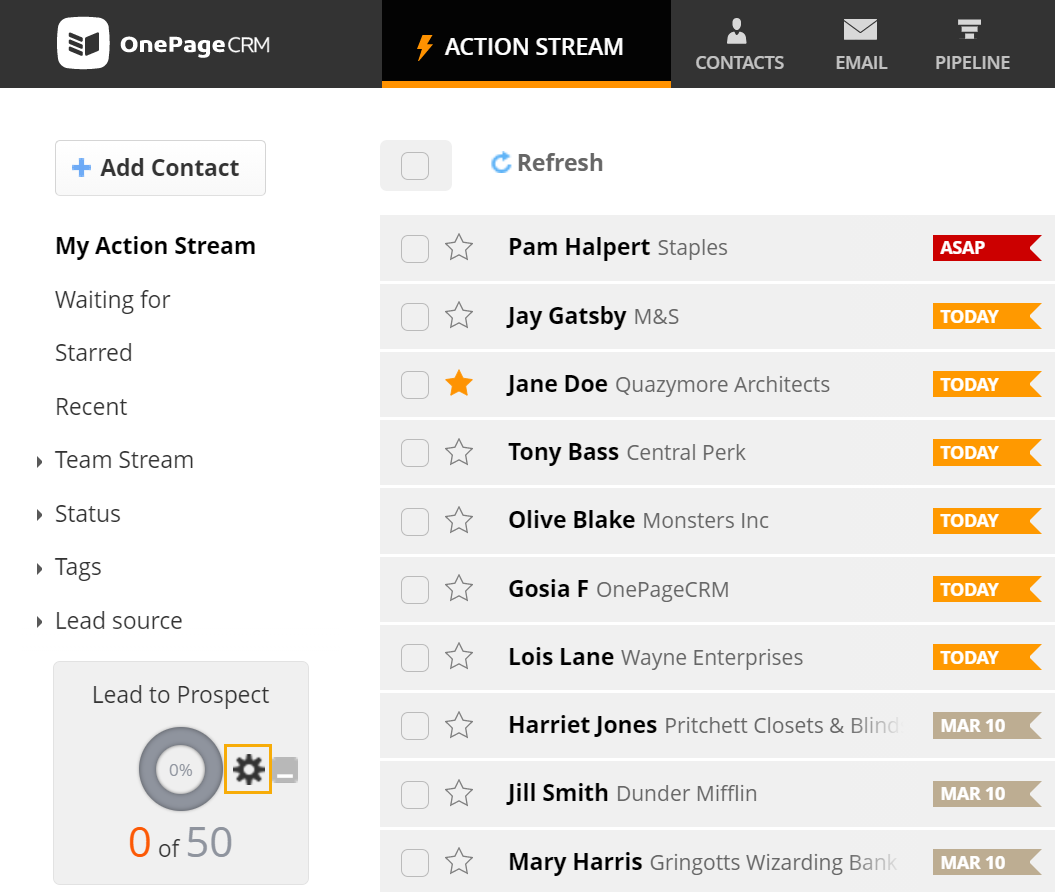Screen dimensions: 1055x892
Task: Check the Harriet Jones row checkbox
Action: point(415,726)
